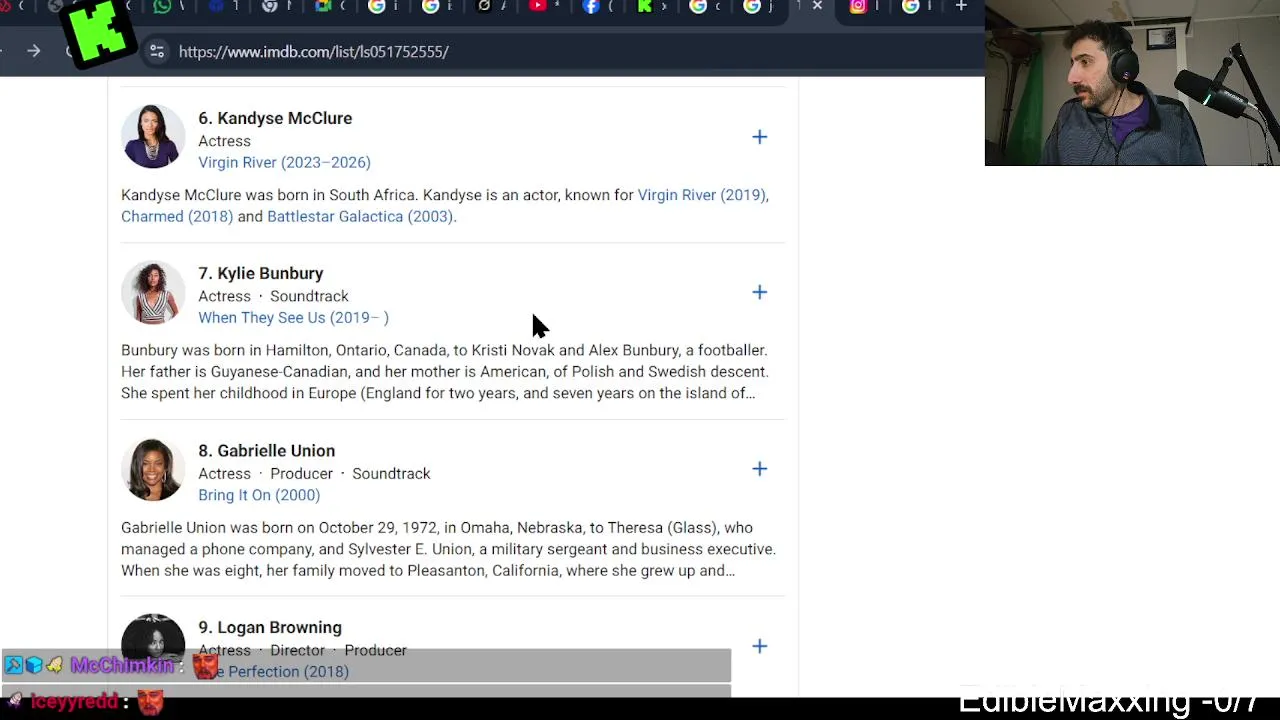
Task: Go forward in browser history
Action: point(33,51)
